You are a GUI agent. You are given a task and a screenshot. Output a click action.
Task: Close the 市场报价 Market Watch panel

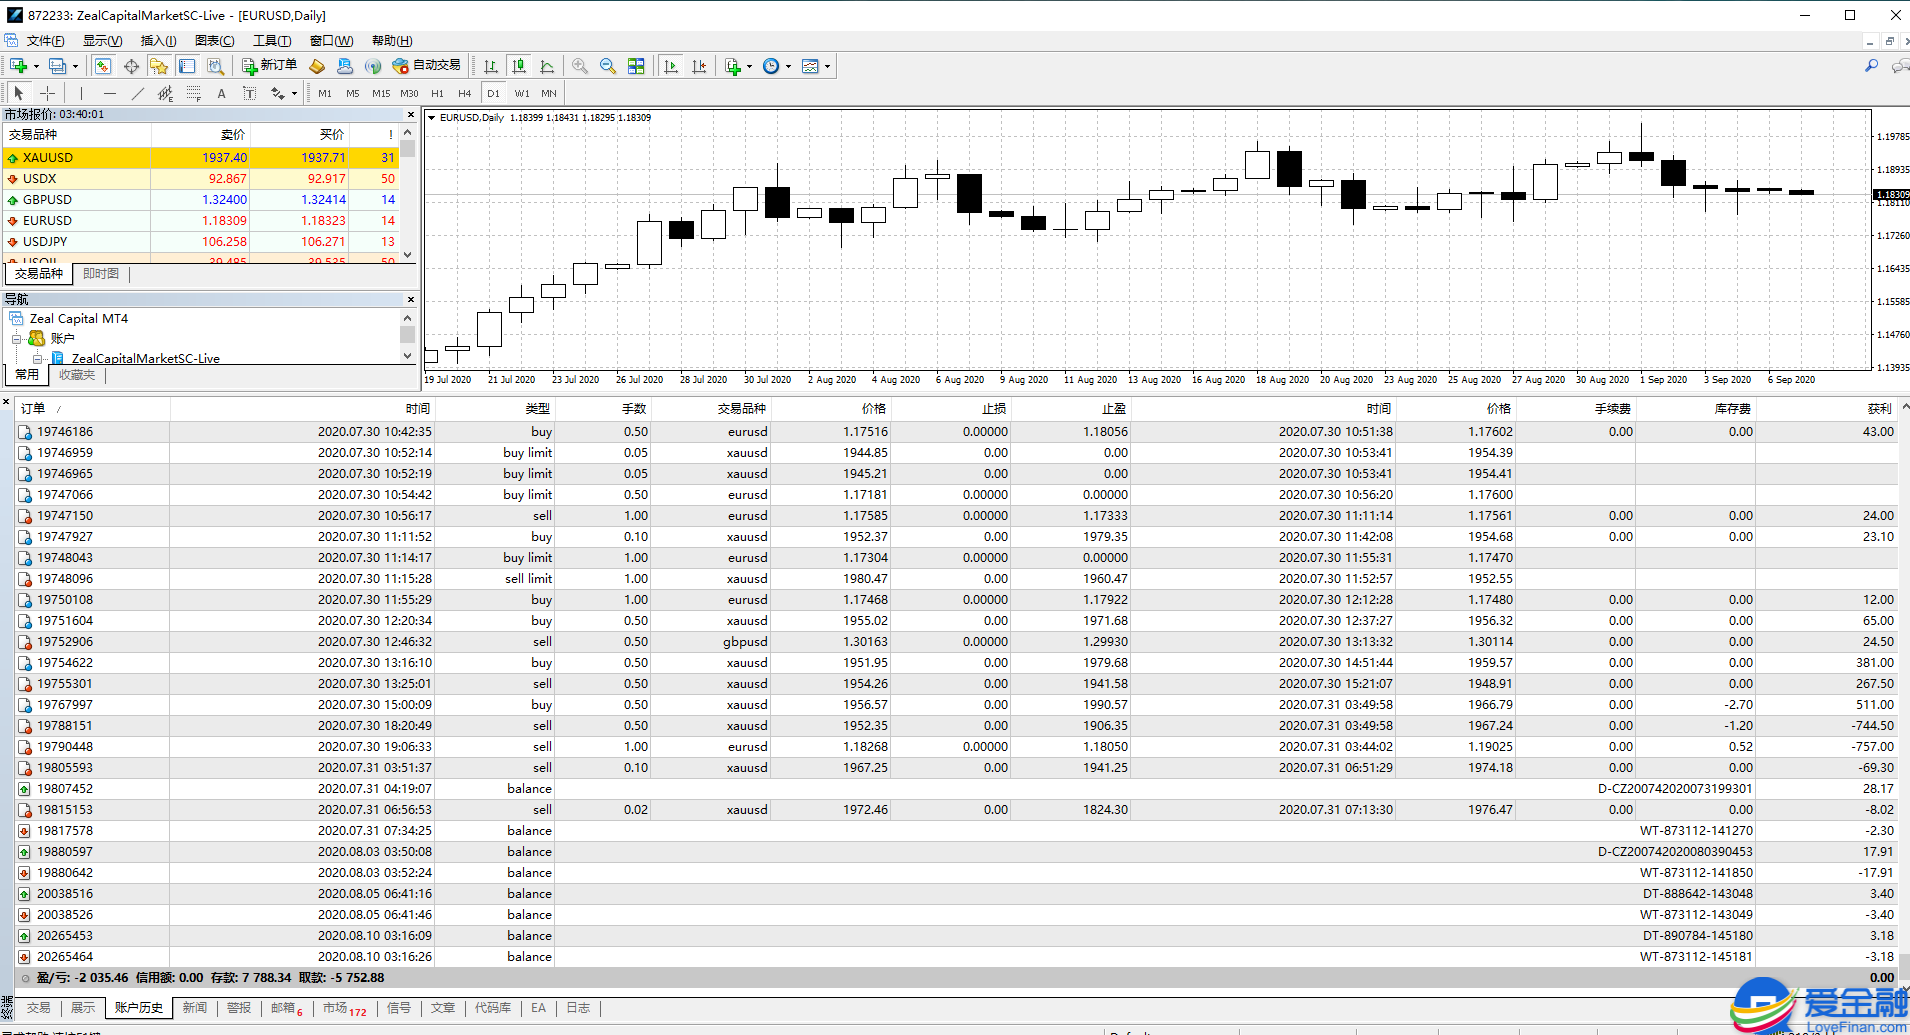[410, 115]
